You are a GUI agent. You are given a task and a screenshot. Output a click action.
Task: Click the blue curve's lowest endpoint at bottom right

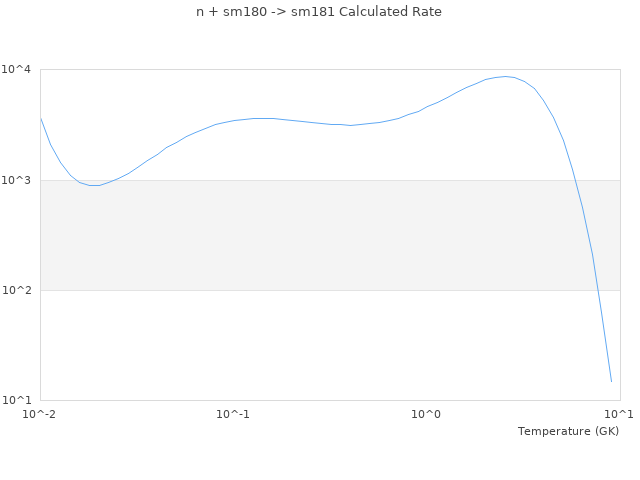[611, 381]
